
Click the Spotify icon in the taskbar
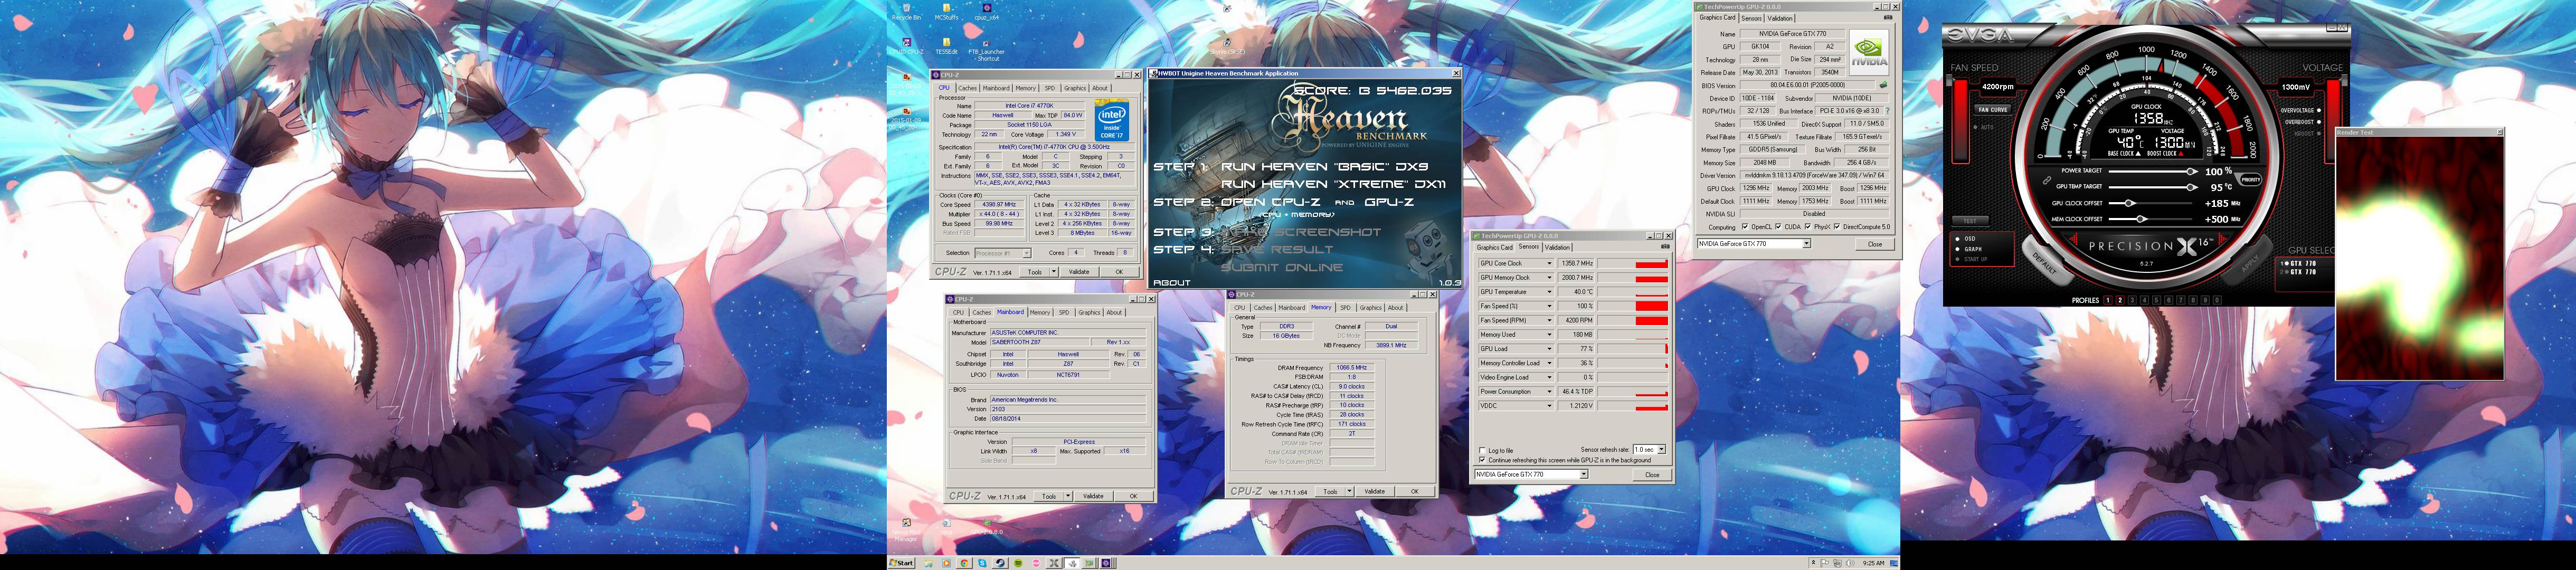(x=1018, y=563)
